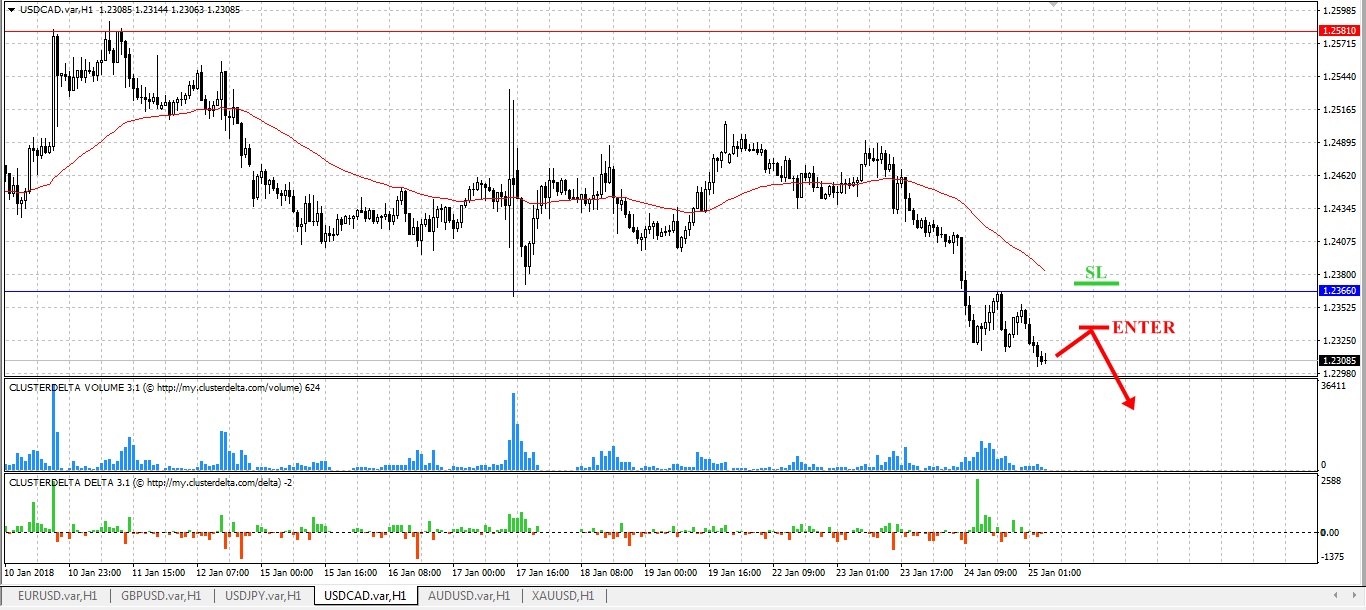This screenshot has height=610, width=1366.
Task: Open the XAUUSD,H1 chart tab
Action: (x=563, y=595)
